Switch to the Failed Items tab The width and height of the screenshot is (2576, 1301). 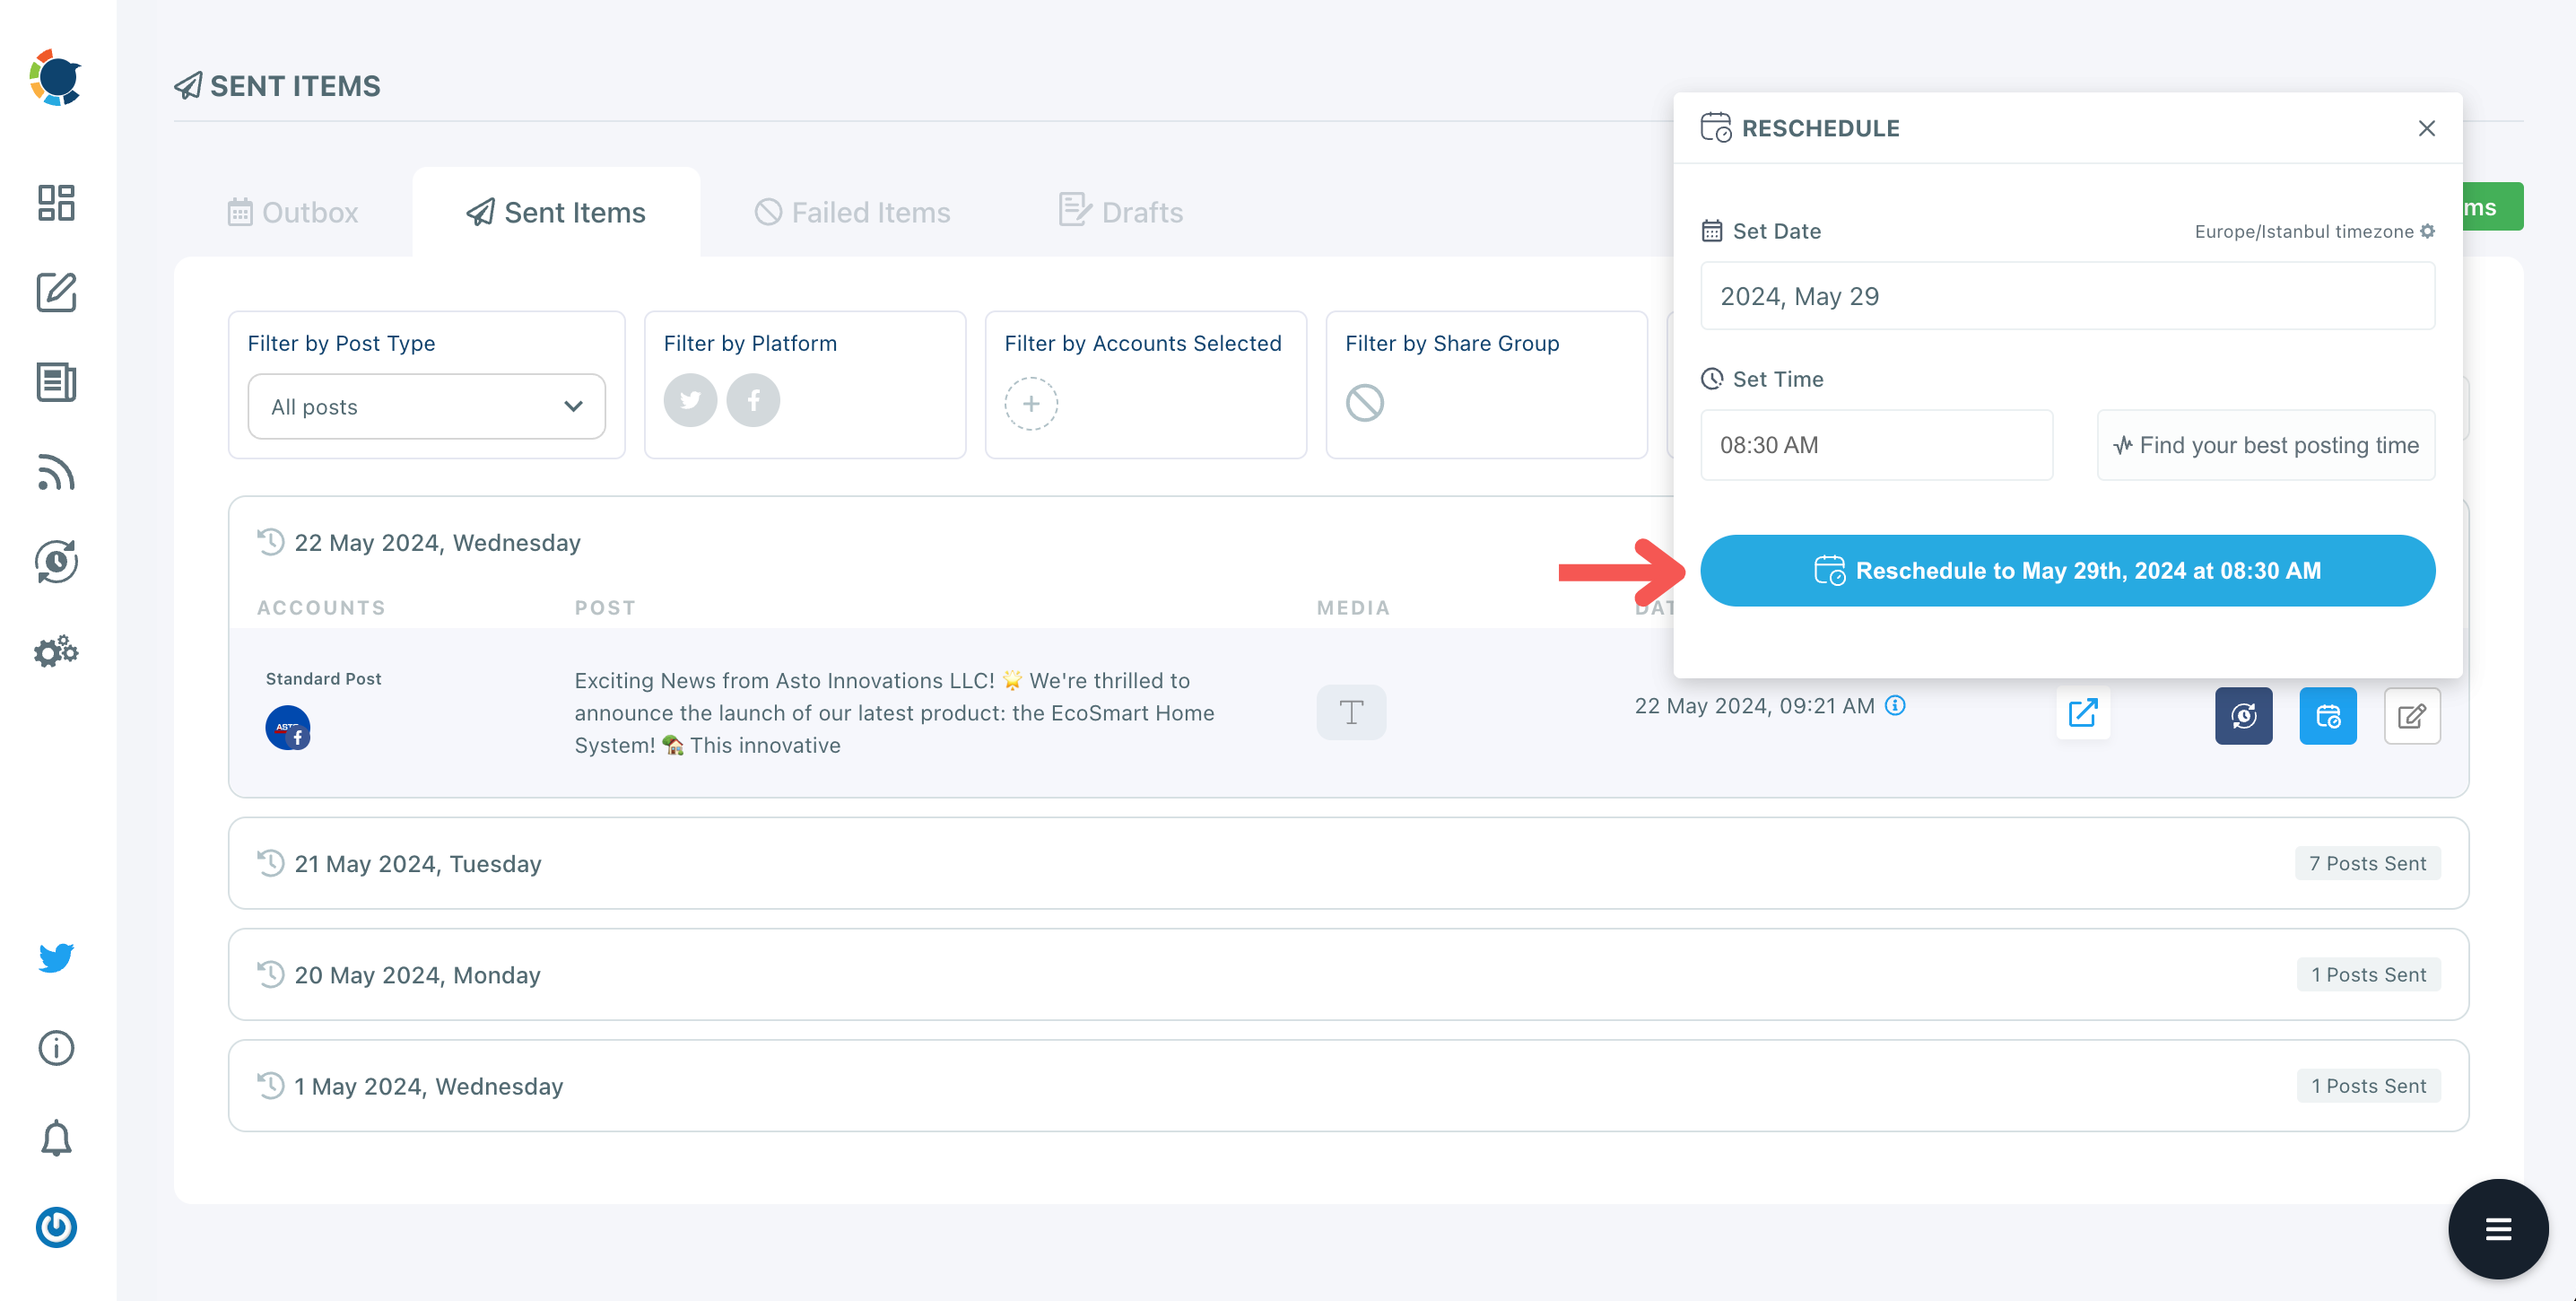coord(852,212)
